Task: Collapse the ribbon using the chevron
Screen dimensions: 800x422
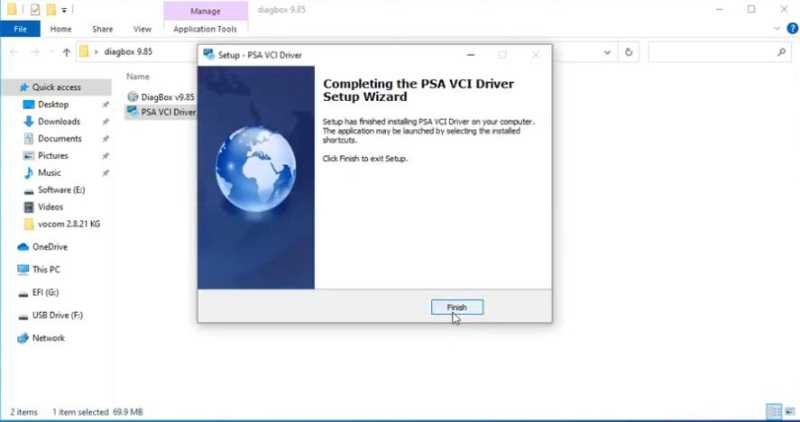Action: [x=778, y=29]
